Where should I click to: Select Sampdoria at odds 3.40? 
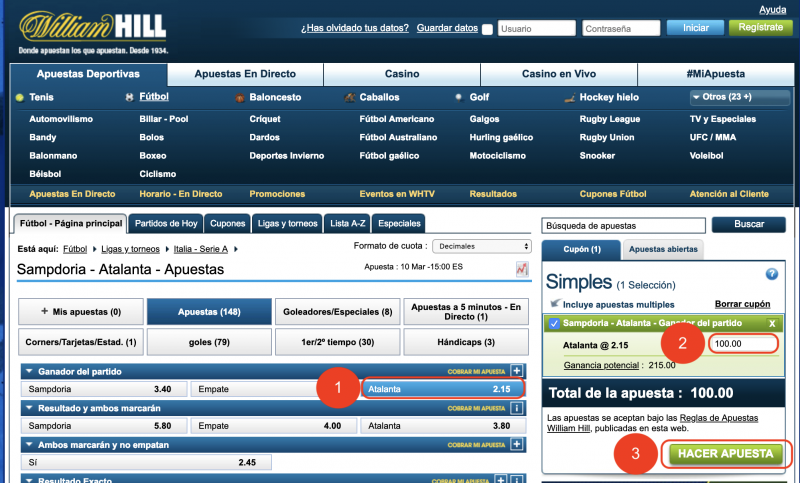click(104, 389)
